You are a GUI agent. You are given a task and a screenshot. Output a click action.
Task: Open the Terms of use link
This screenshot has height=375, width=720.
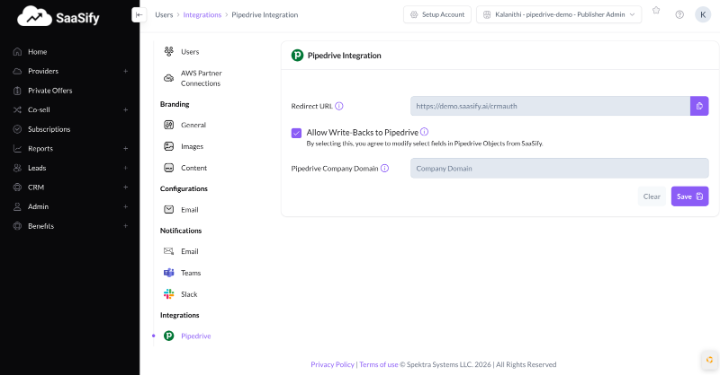click(379, 364)
